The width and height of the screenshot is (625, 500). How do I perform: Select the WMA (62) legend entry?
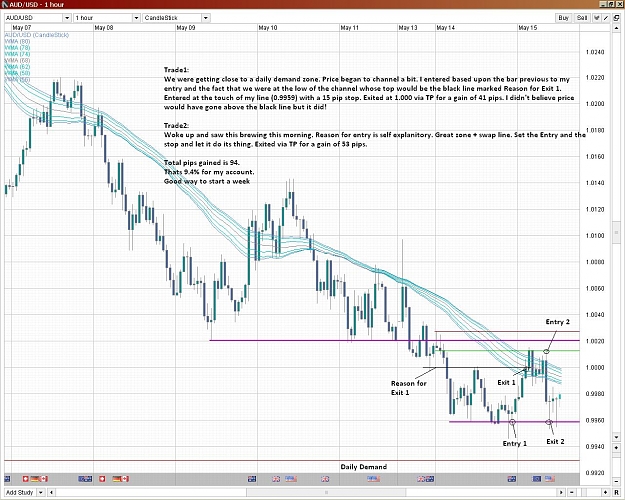point(17,67)
